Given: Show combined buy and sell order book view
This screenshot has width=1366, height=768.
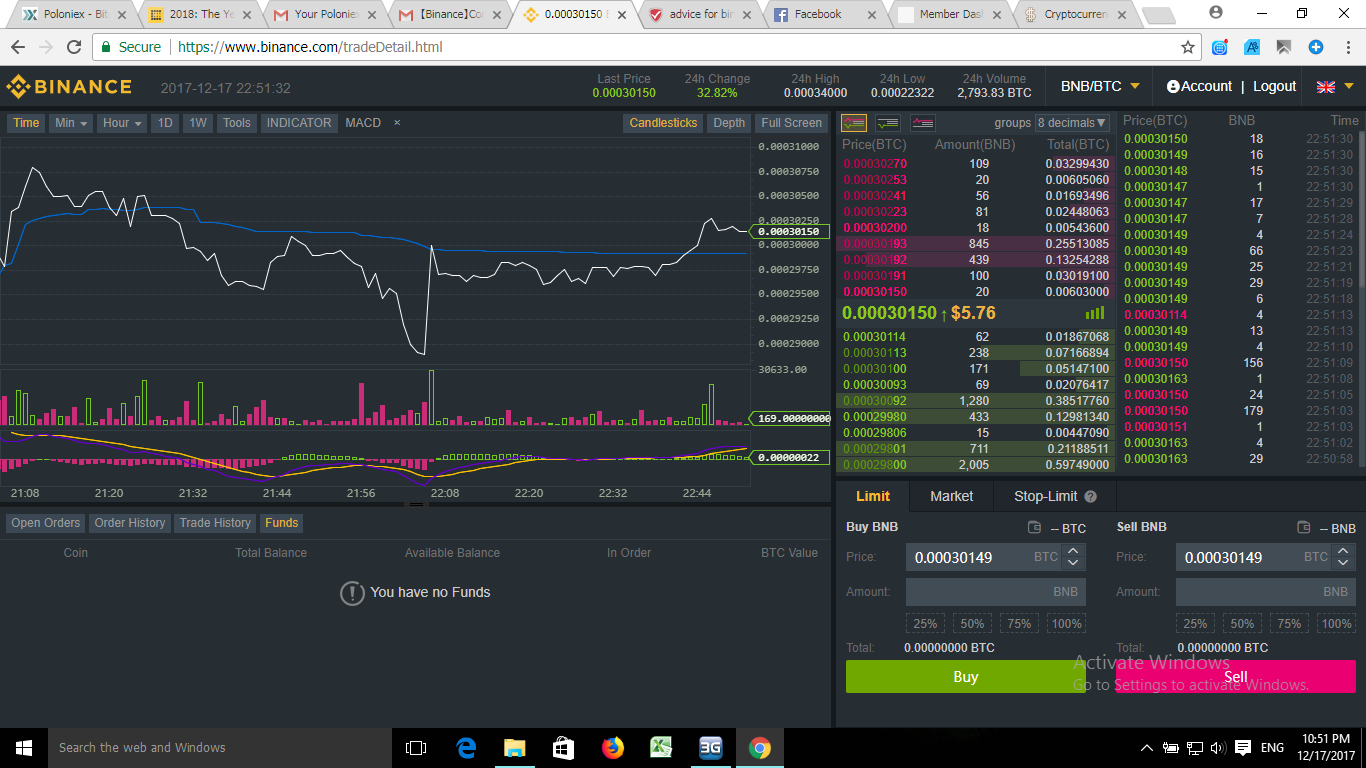Looking at the screenshot, I should pos(854,123).
